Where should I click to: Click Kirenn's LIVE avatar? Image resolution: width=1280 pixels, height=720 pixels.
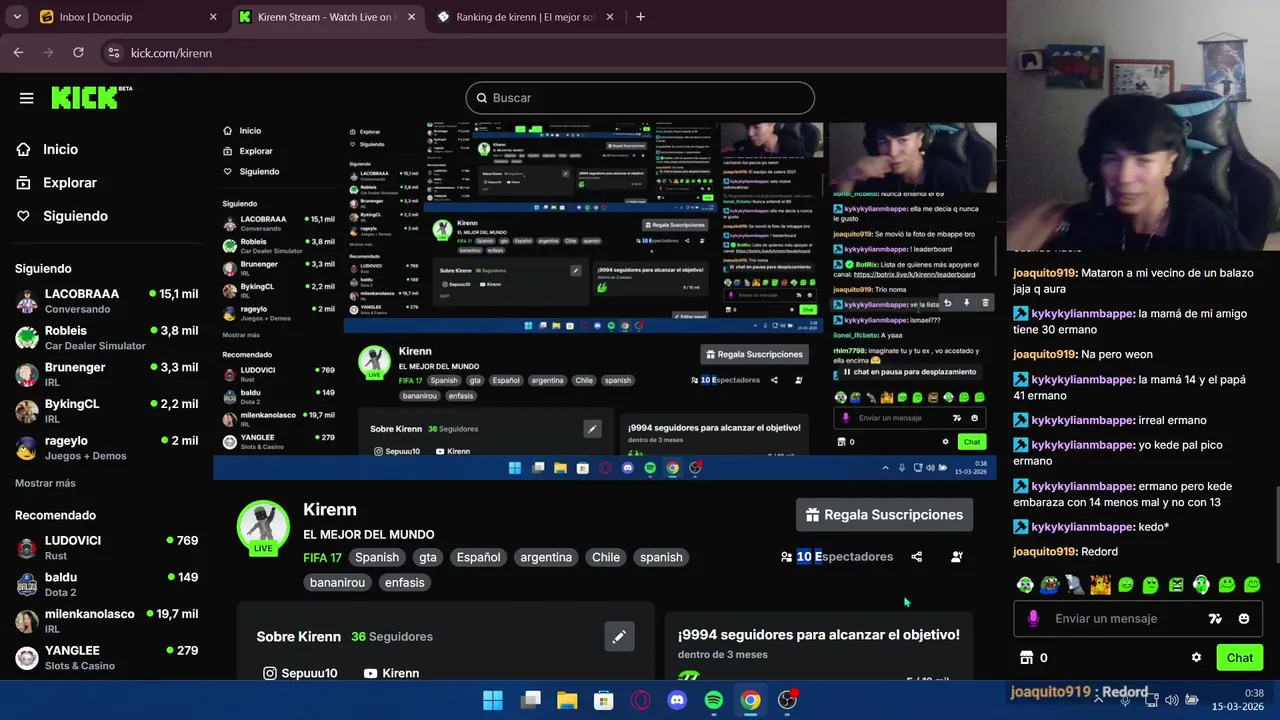263,527
